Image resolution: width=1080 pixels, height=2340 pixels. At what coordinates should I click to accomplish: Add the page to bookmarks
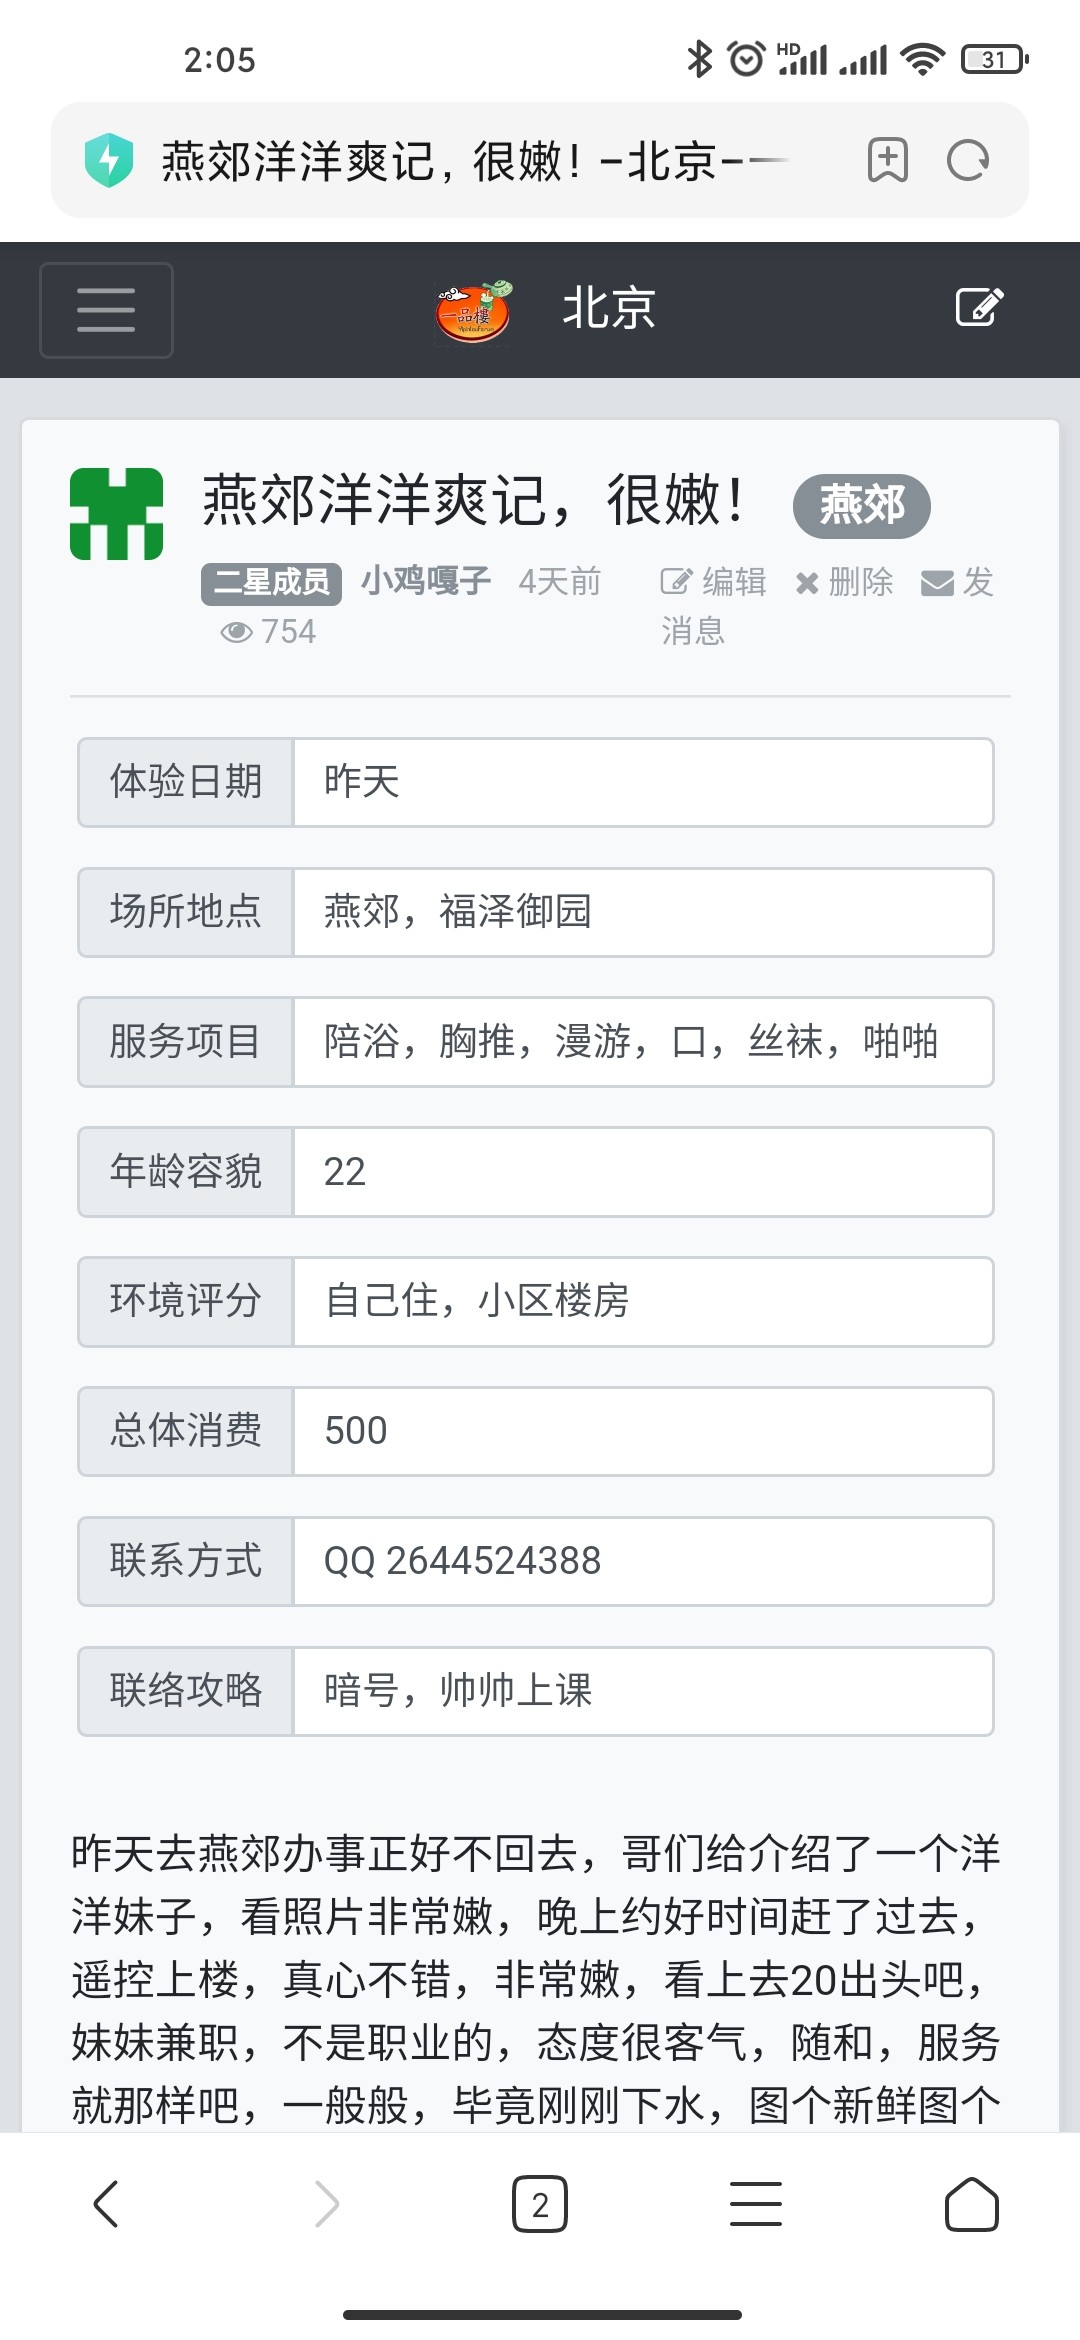(887, 160)
